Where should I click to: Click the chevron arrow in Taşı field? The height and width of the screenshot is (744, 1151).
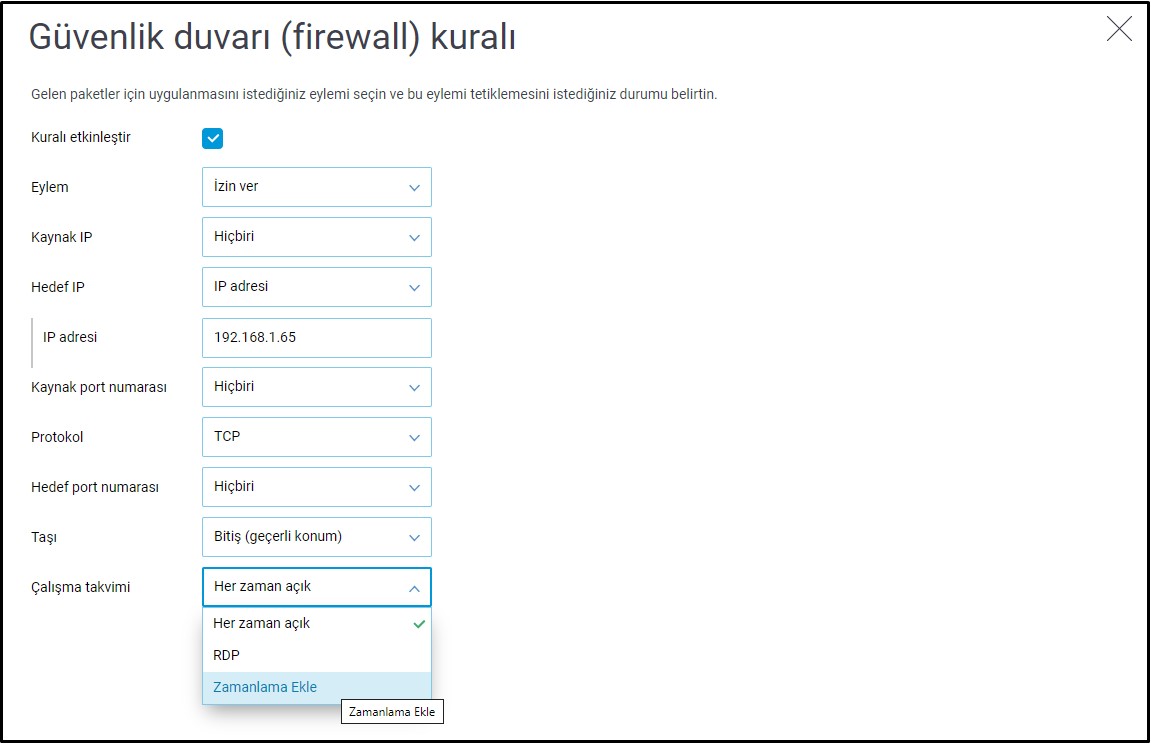414,538
